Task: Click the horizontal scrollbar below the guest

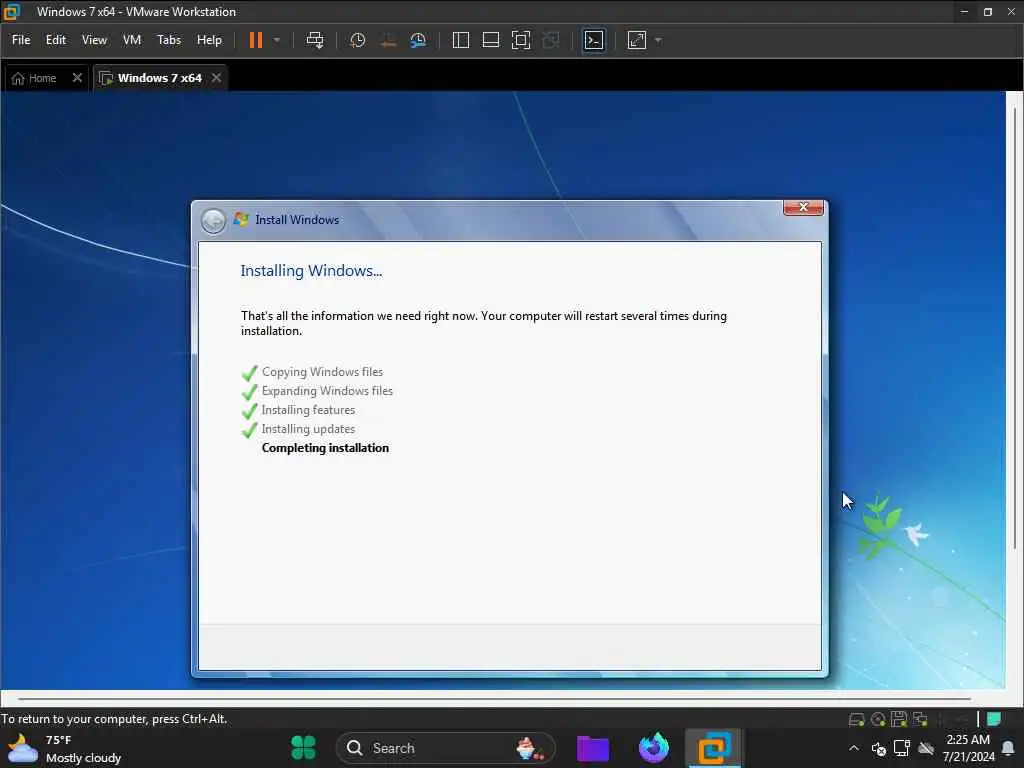Action: pos(494,698)
